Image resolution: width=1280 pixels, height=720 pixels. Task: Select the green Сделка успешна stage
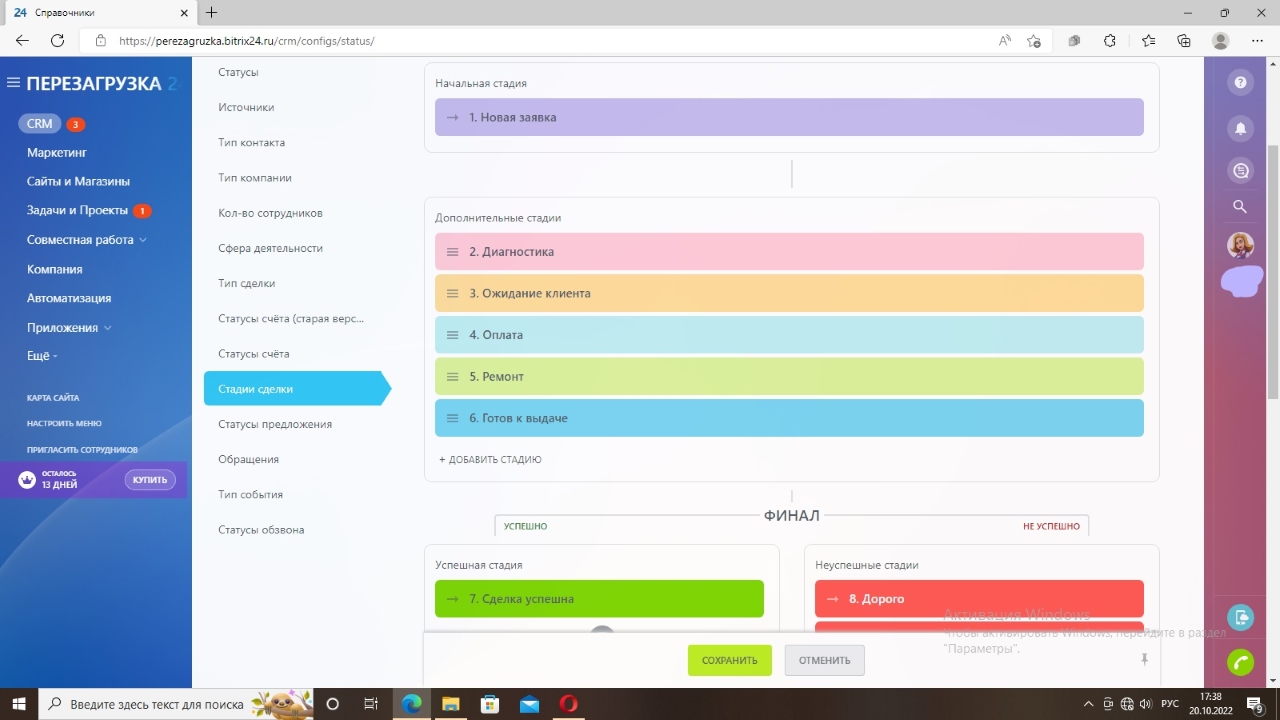599,599
